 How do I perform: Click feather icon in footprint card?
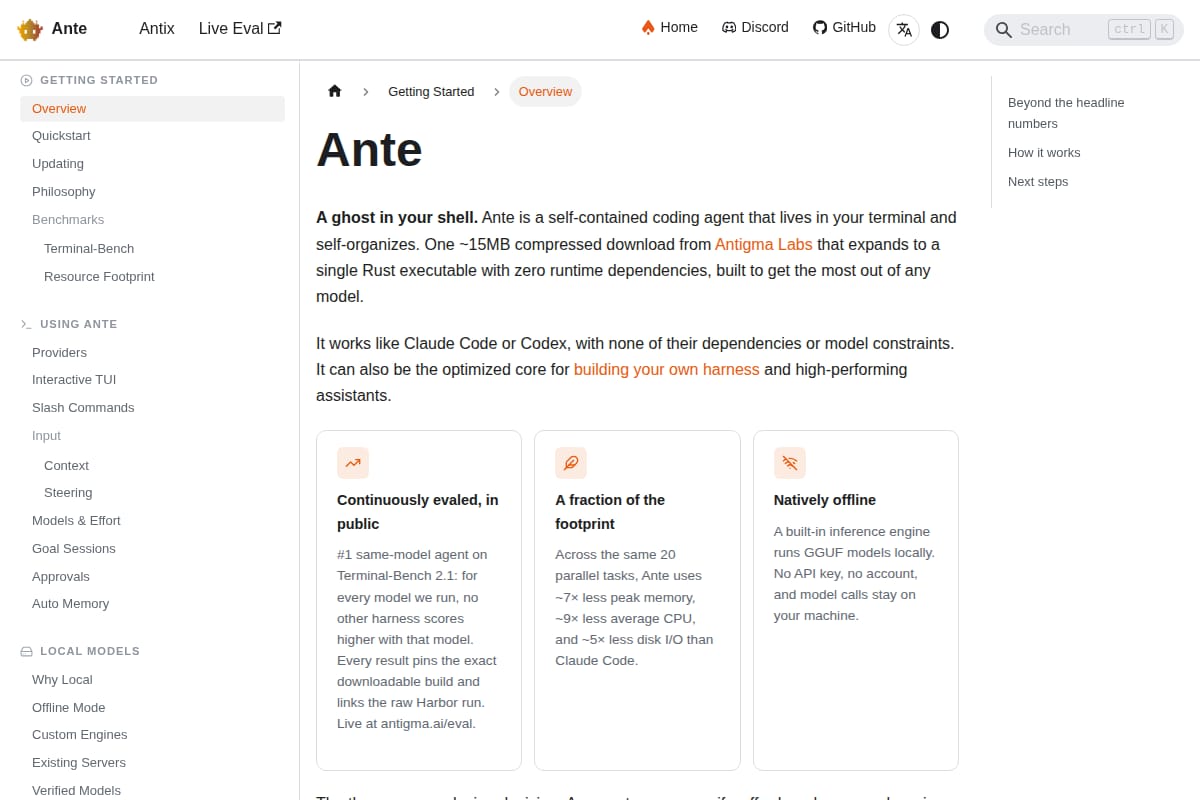571,463
